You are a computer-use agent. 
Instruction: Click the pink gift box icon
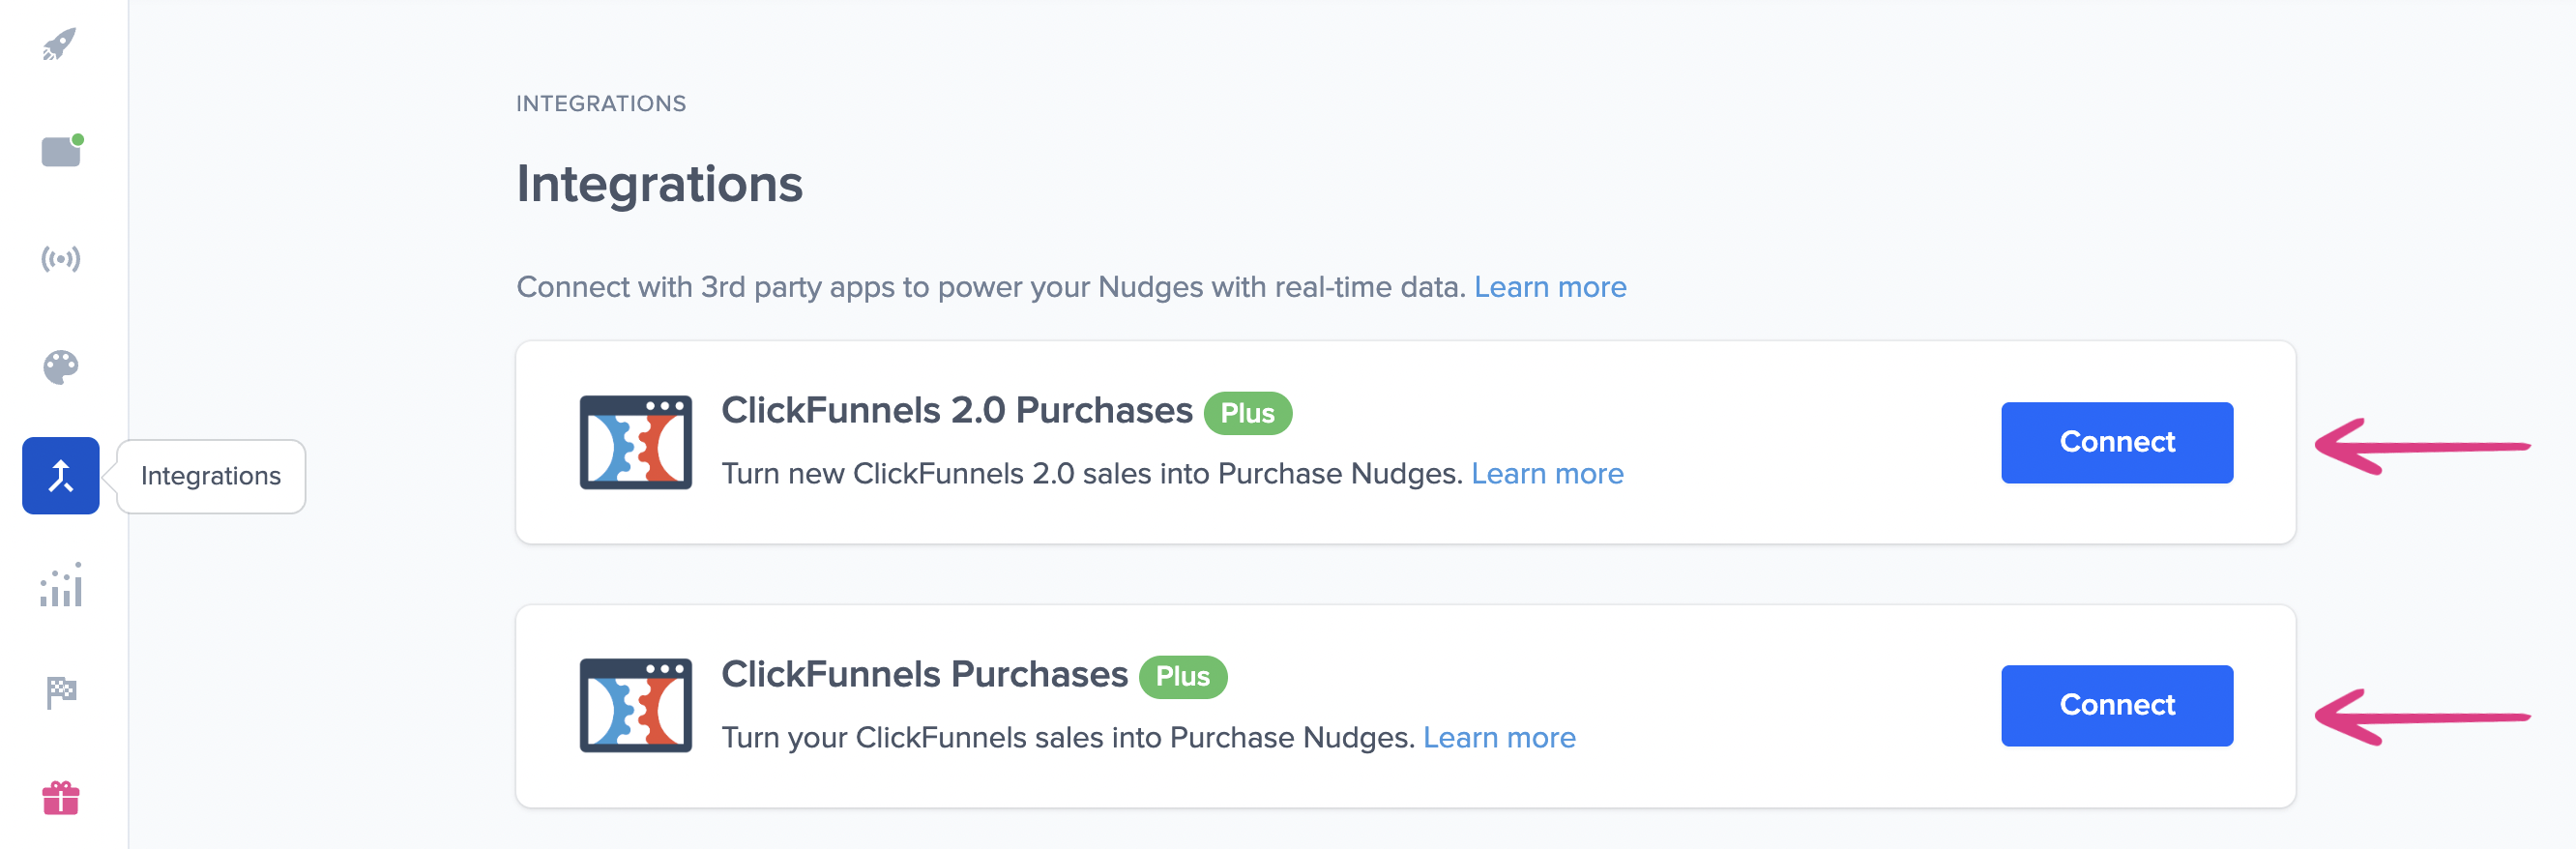[x=61, y=798]
